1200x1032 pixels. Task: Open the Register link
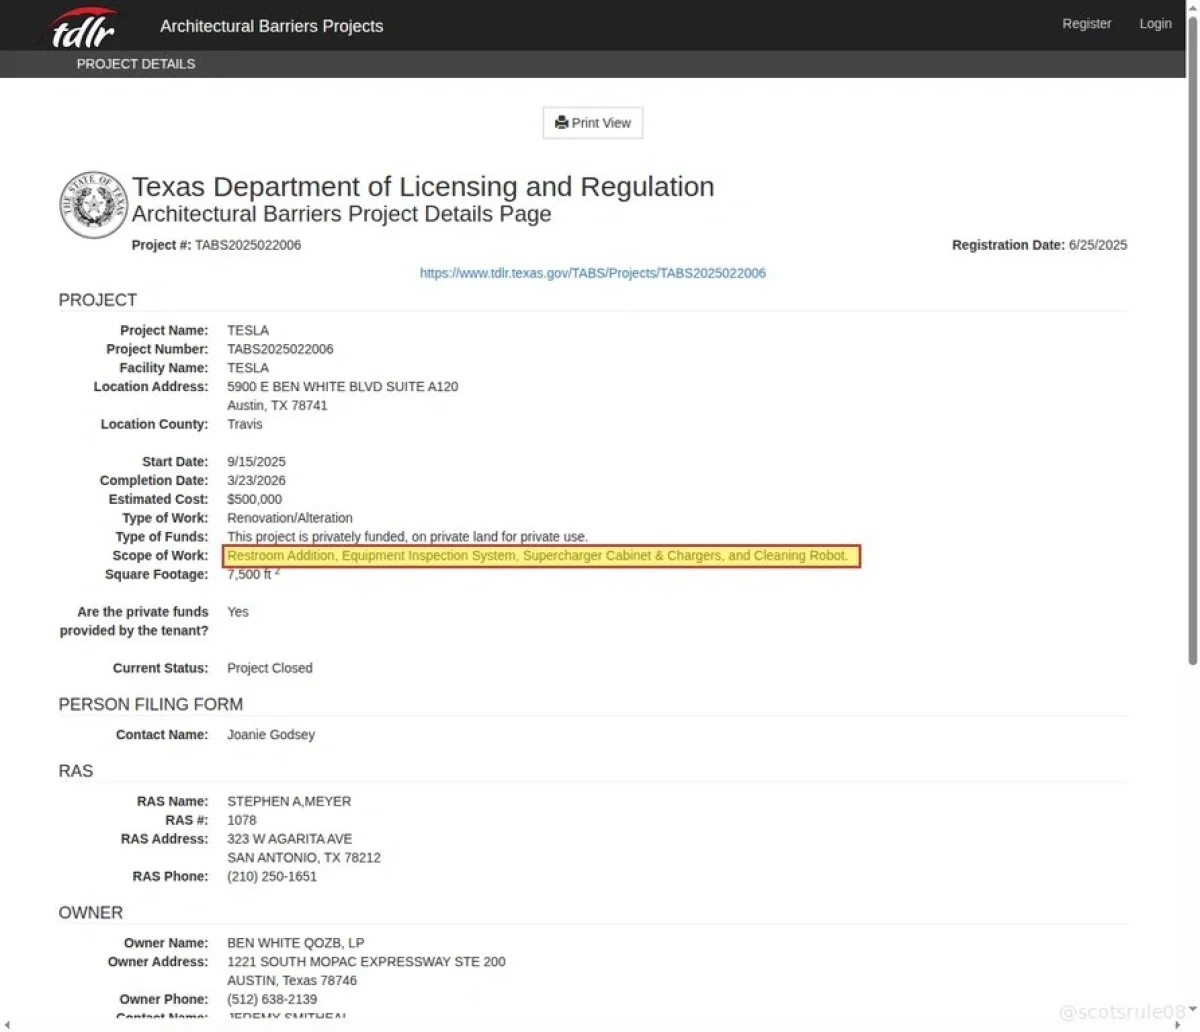[1086, 23]
